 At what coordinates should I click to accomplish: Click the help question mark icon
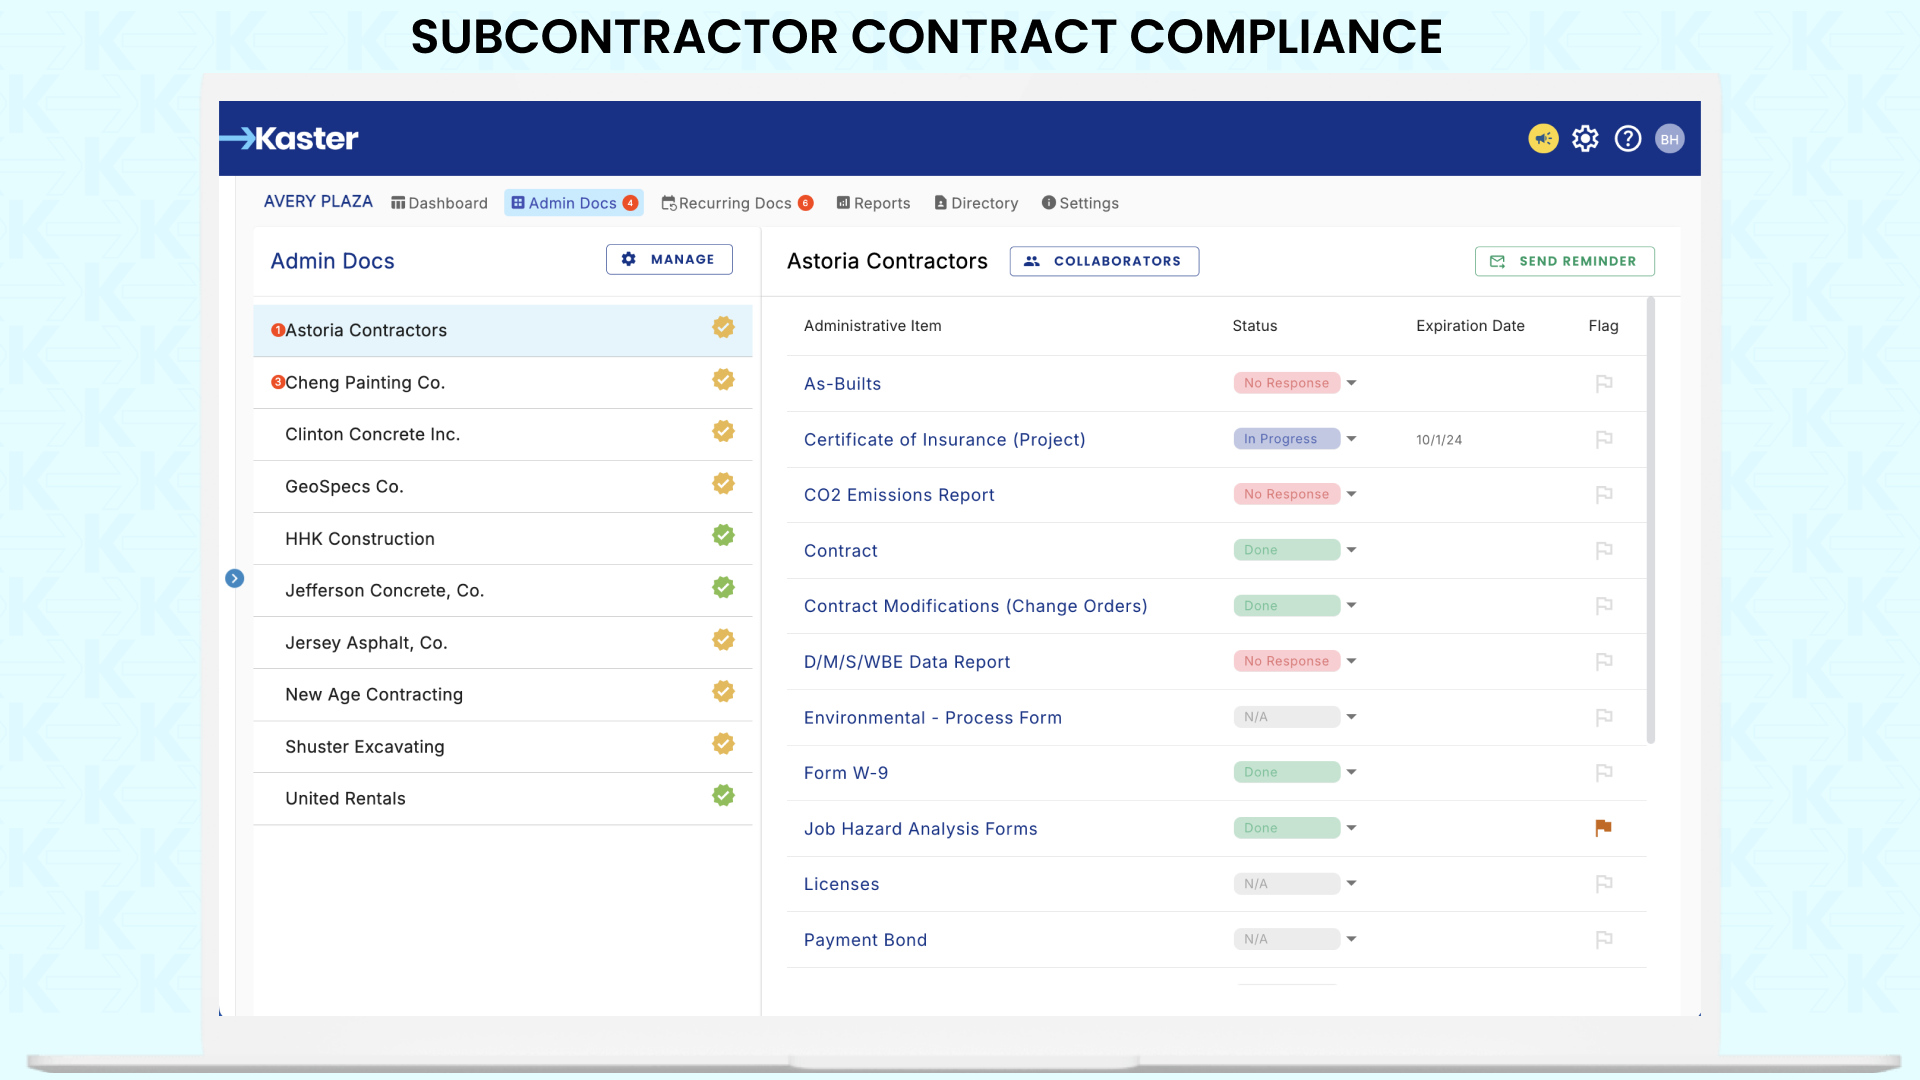point(1628,139)
